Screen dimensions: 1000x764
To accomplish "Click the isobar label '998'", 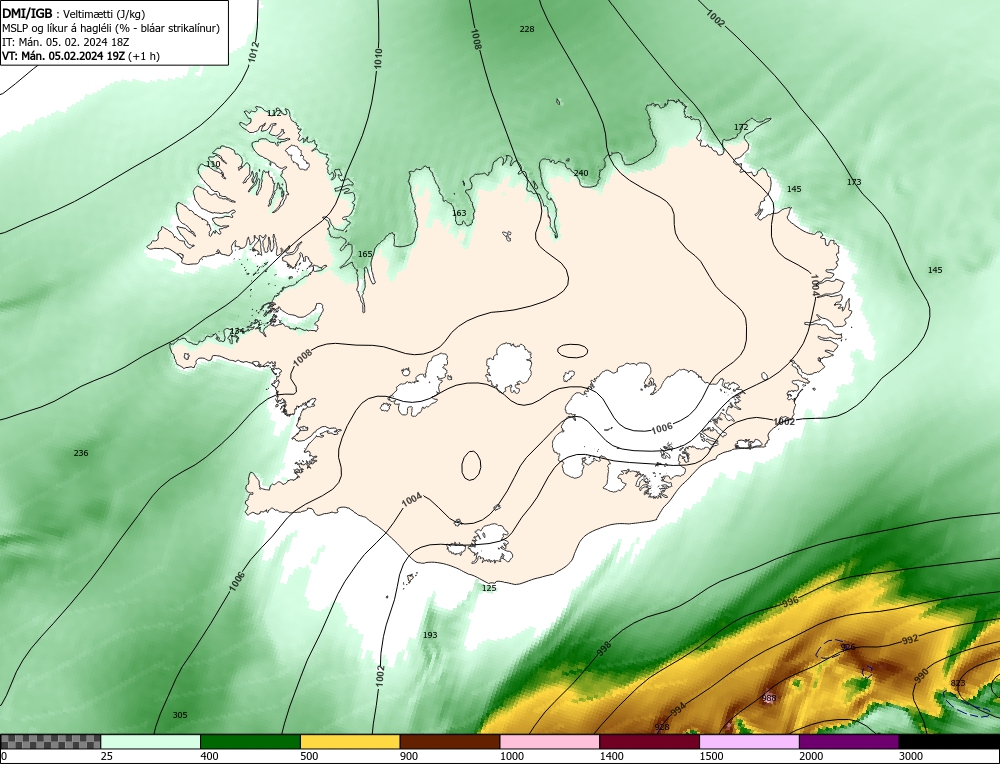I will pyautogui.click(x=604, y=647).
